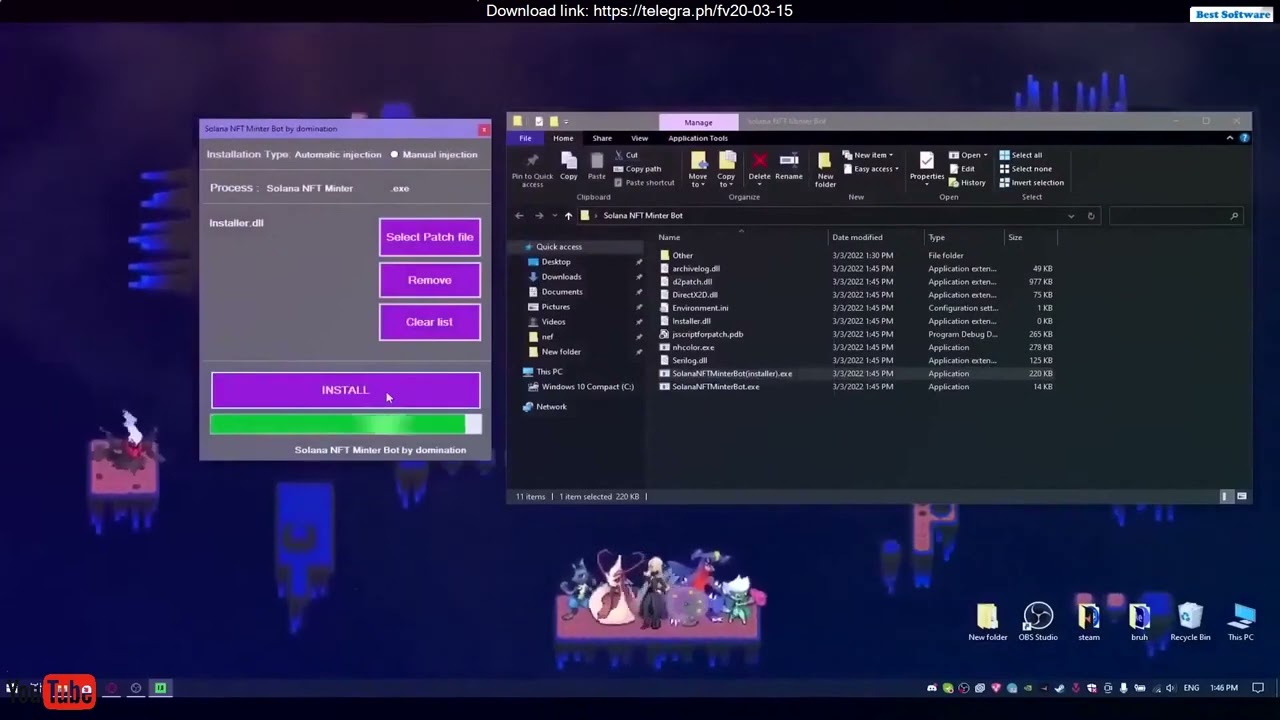Screen dimensions: 1280x720
Task: Open the Application Tools tab
Action: (698, 138)
